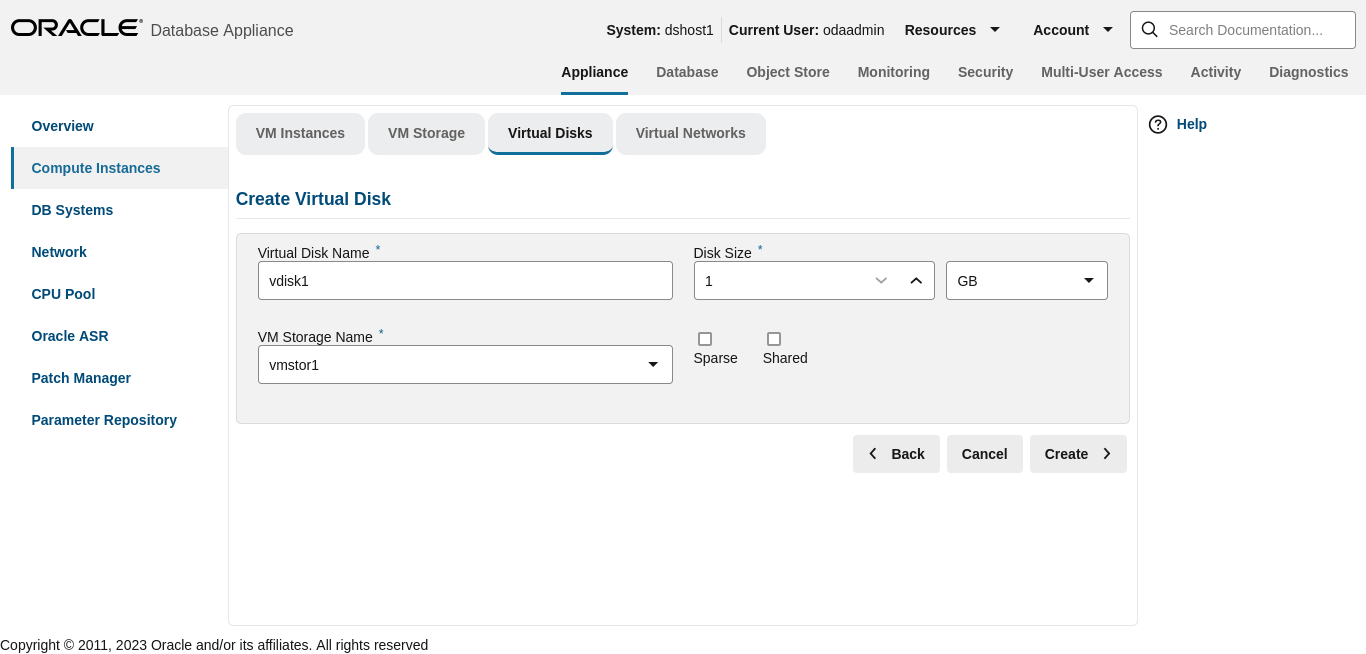Click the back chevron on the Back button
1366x654 pixels.
pos(873,453)
